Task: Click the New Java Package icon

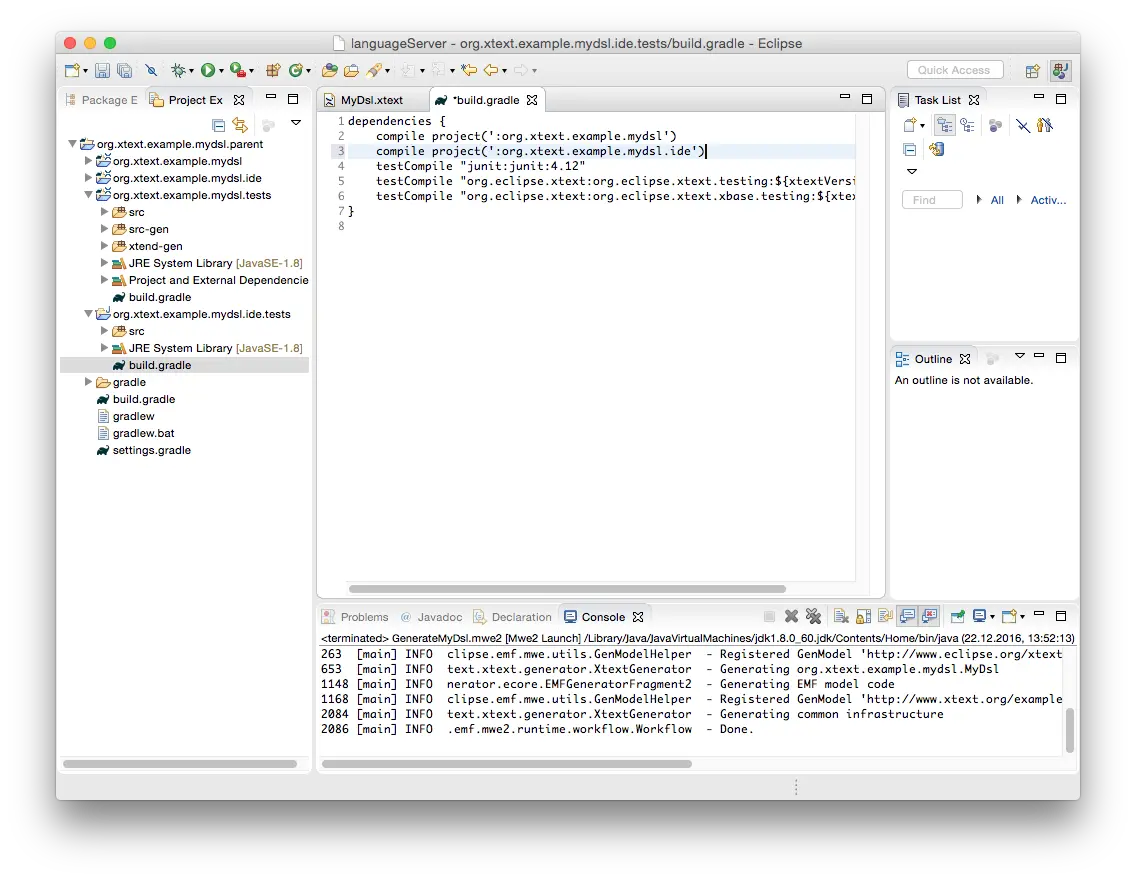Action: [x=273, y=70]
